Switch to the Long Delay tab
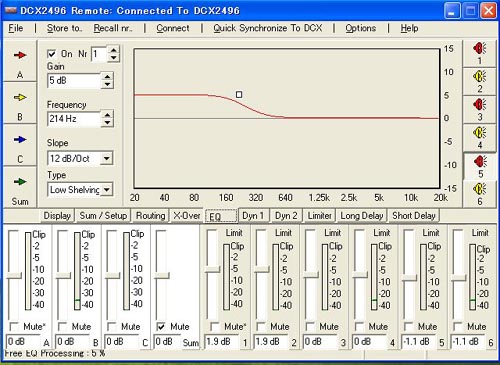 pyautogui.click(x=362, y=216)
